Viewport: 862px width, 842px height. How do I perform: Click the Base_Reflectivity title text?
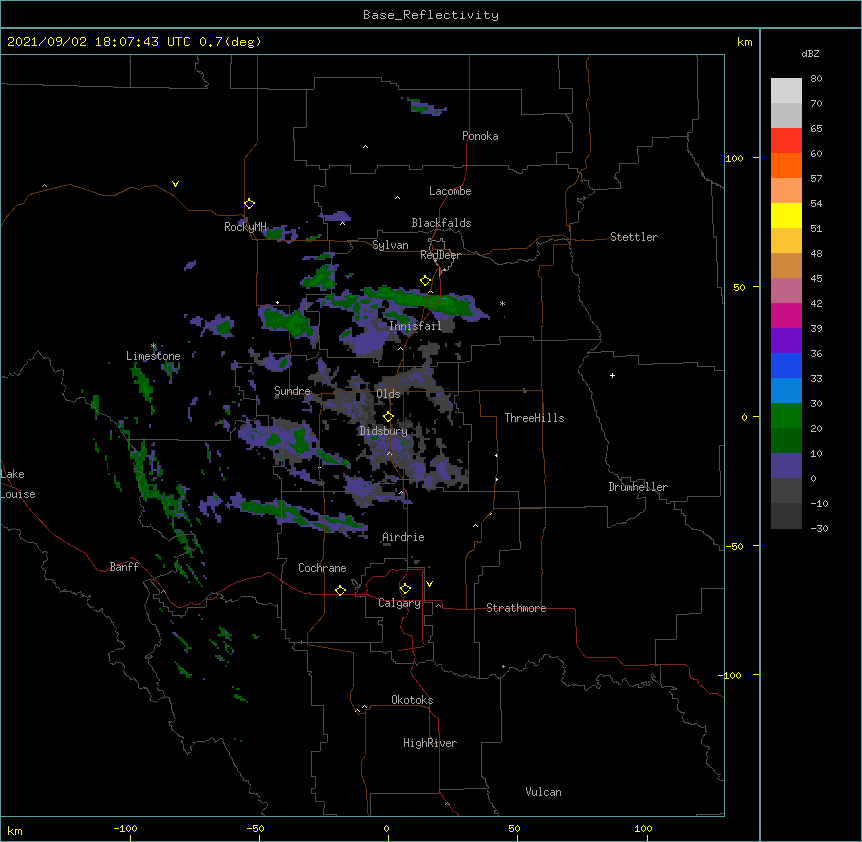431,15
